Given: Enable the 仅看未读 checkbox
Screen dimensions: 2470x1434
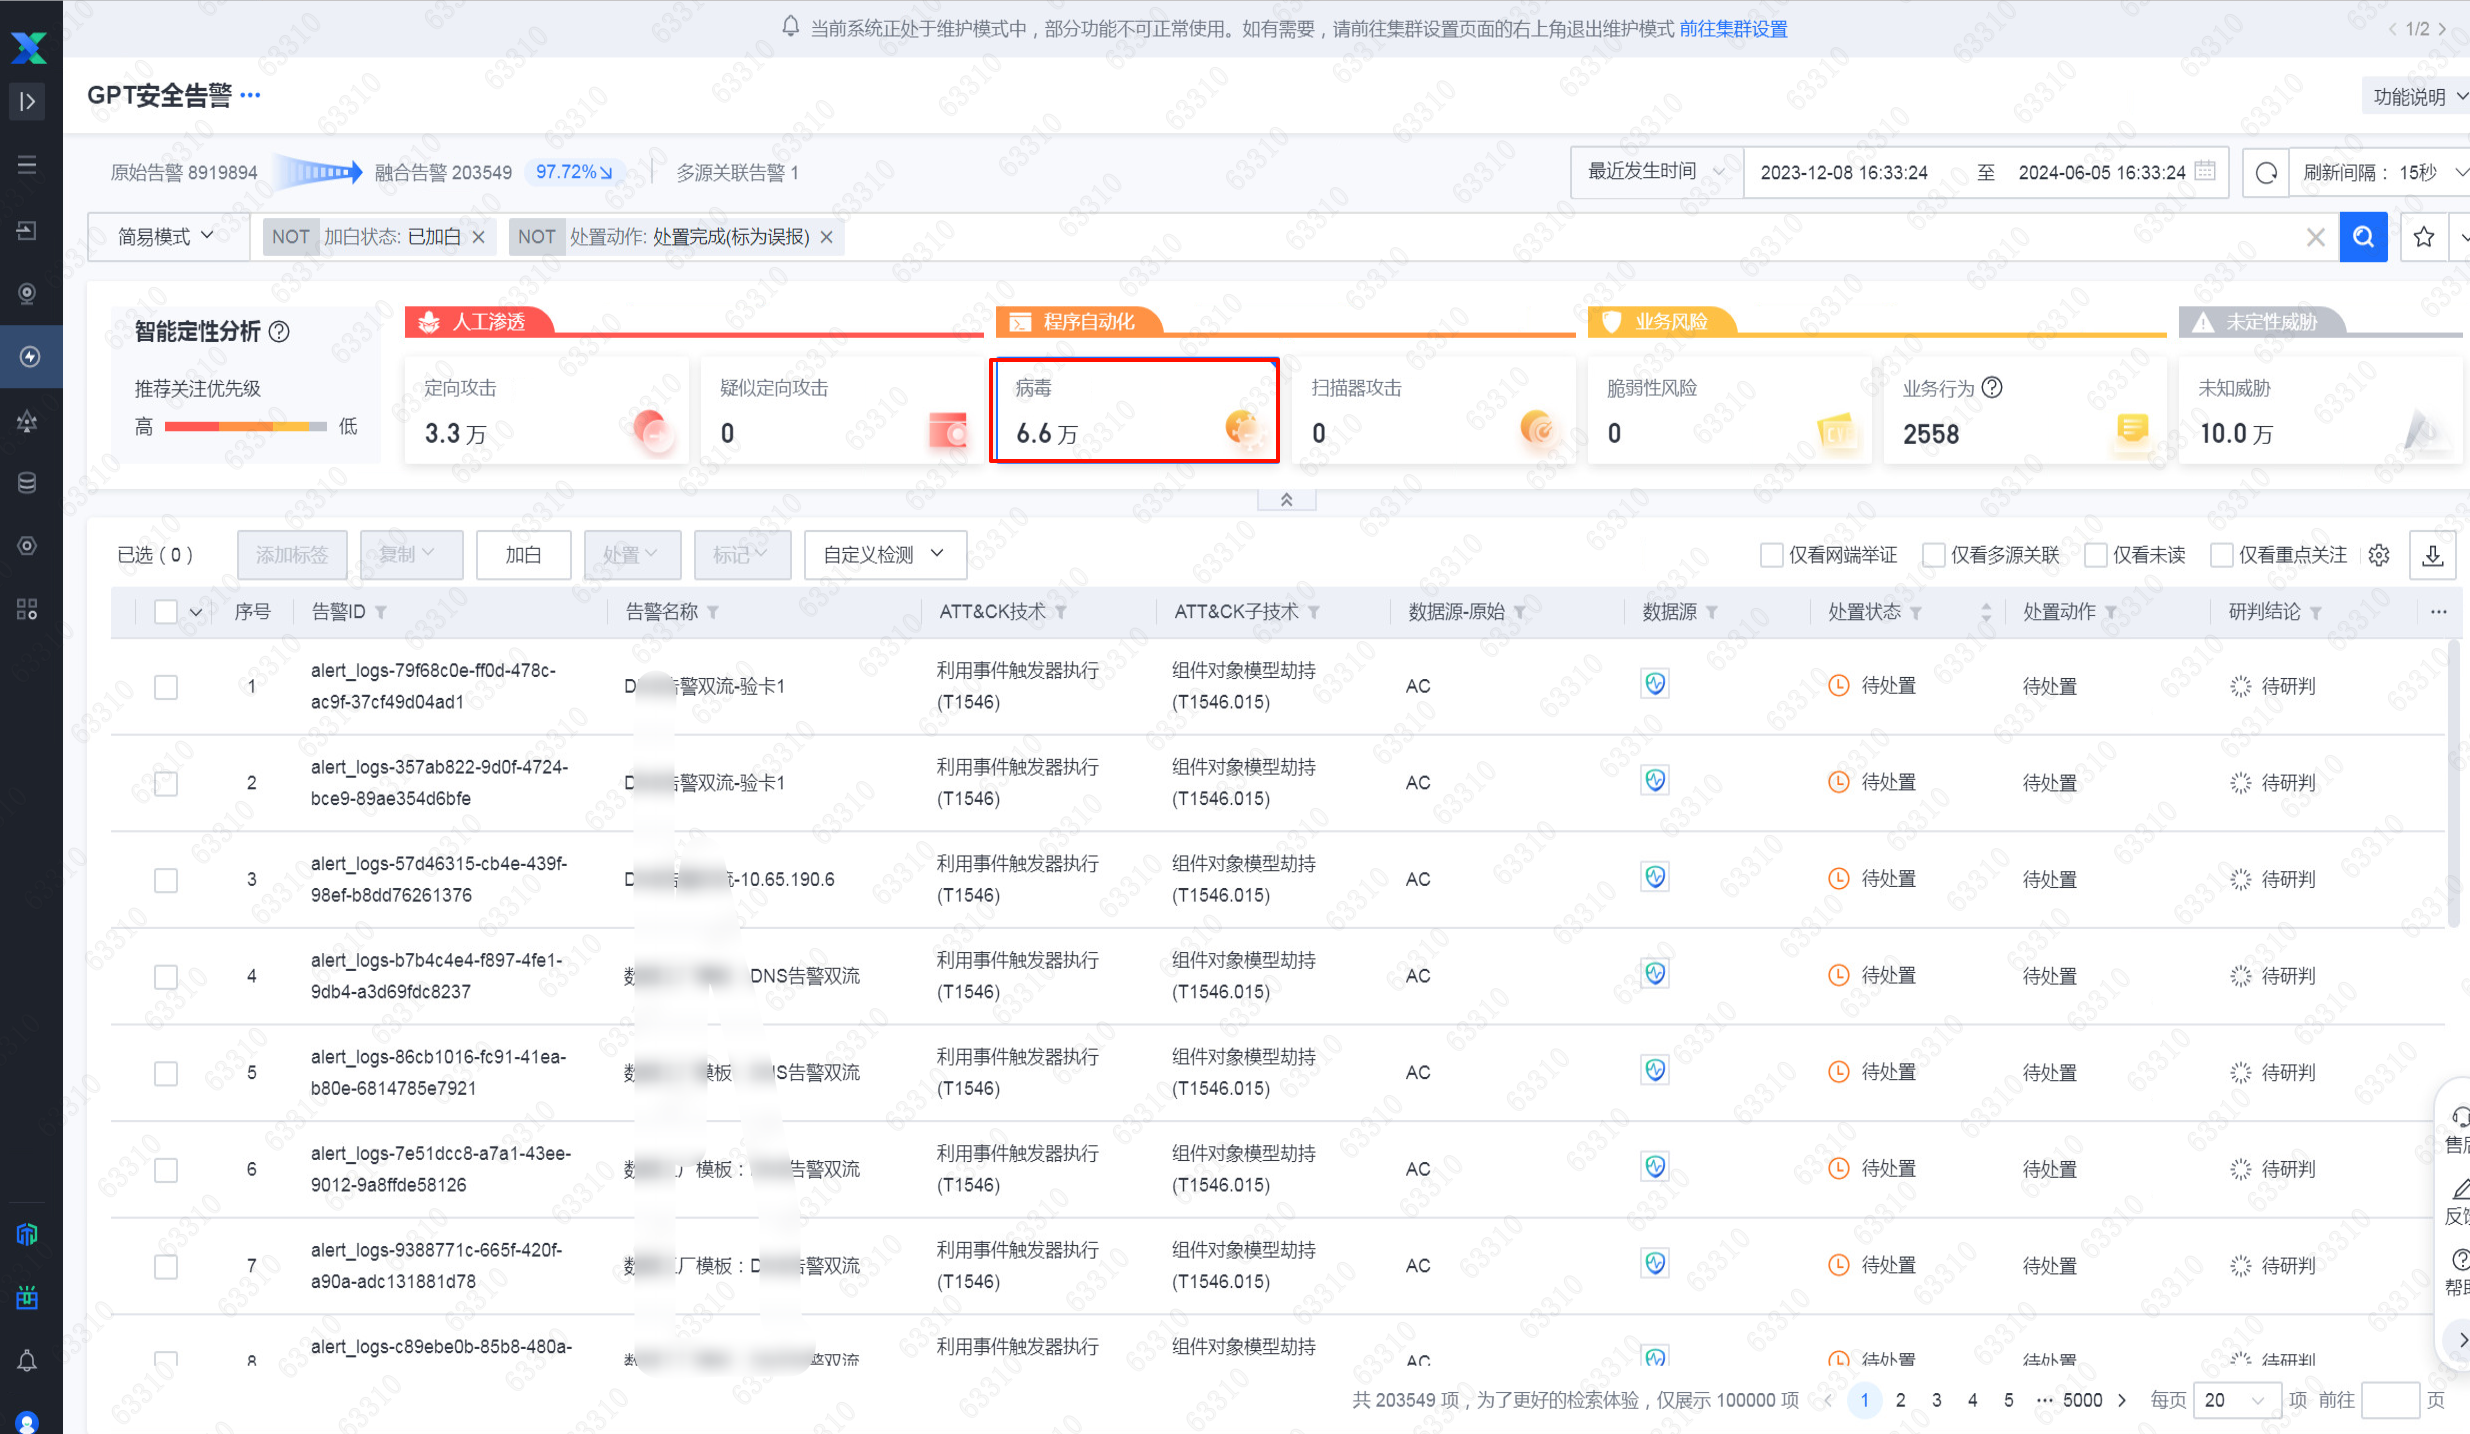Looking at the screenshot, I should tap(2097, 555).
